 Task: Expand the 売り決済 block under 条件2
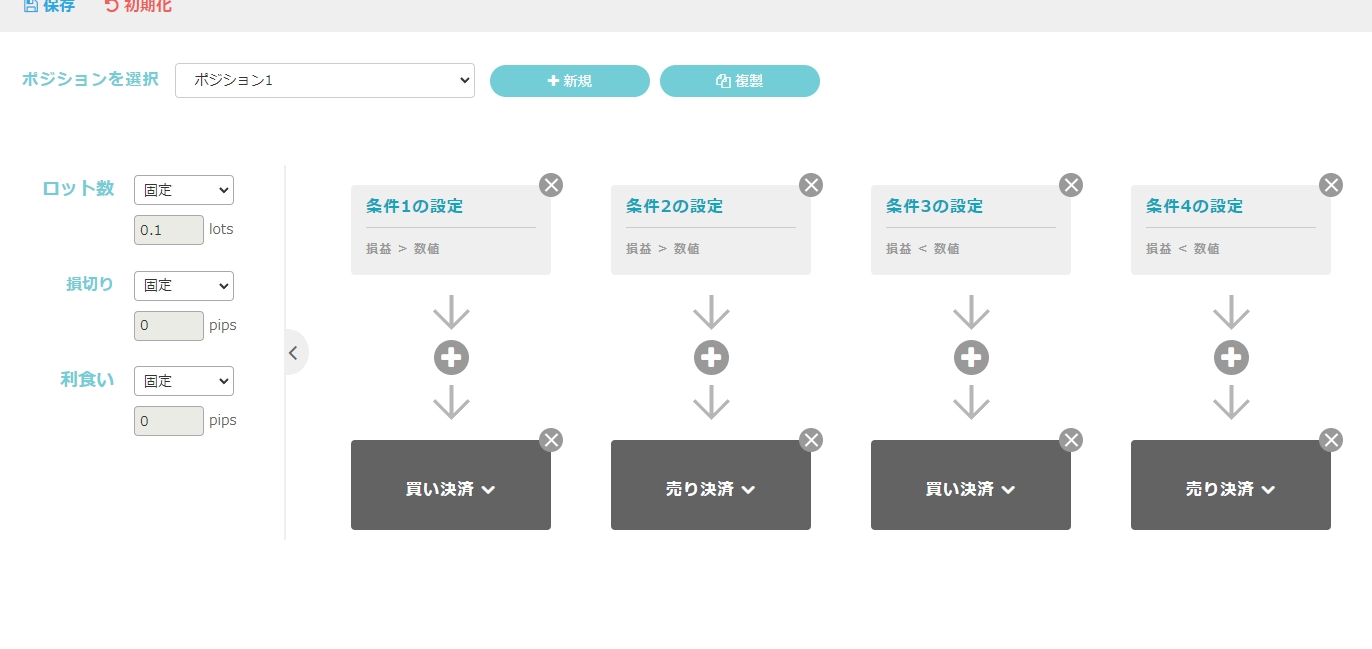point(711,489)
